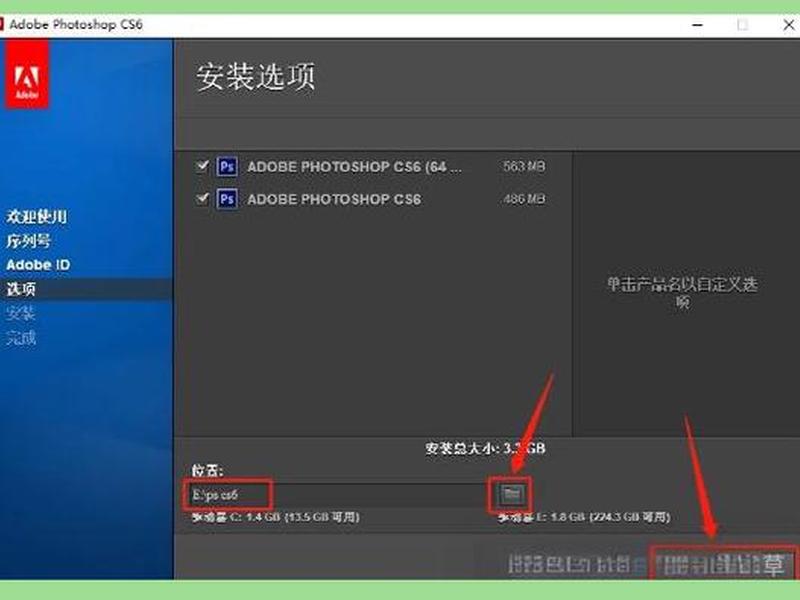Go to the Adobe ID step
800x600 pixels.
(x=38, y=265)
